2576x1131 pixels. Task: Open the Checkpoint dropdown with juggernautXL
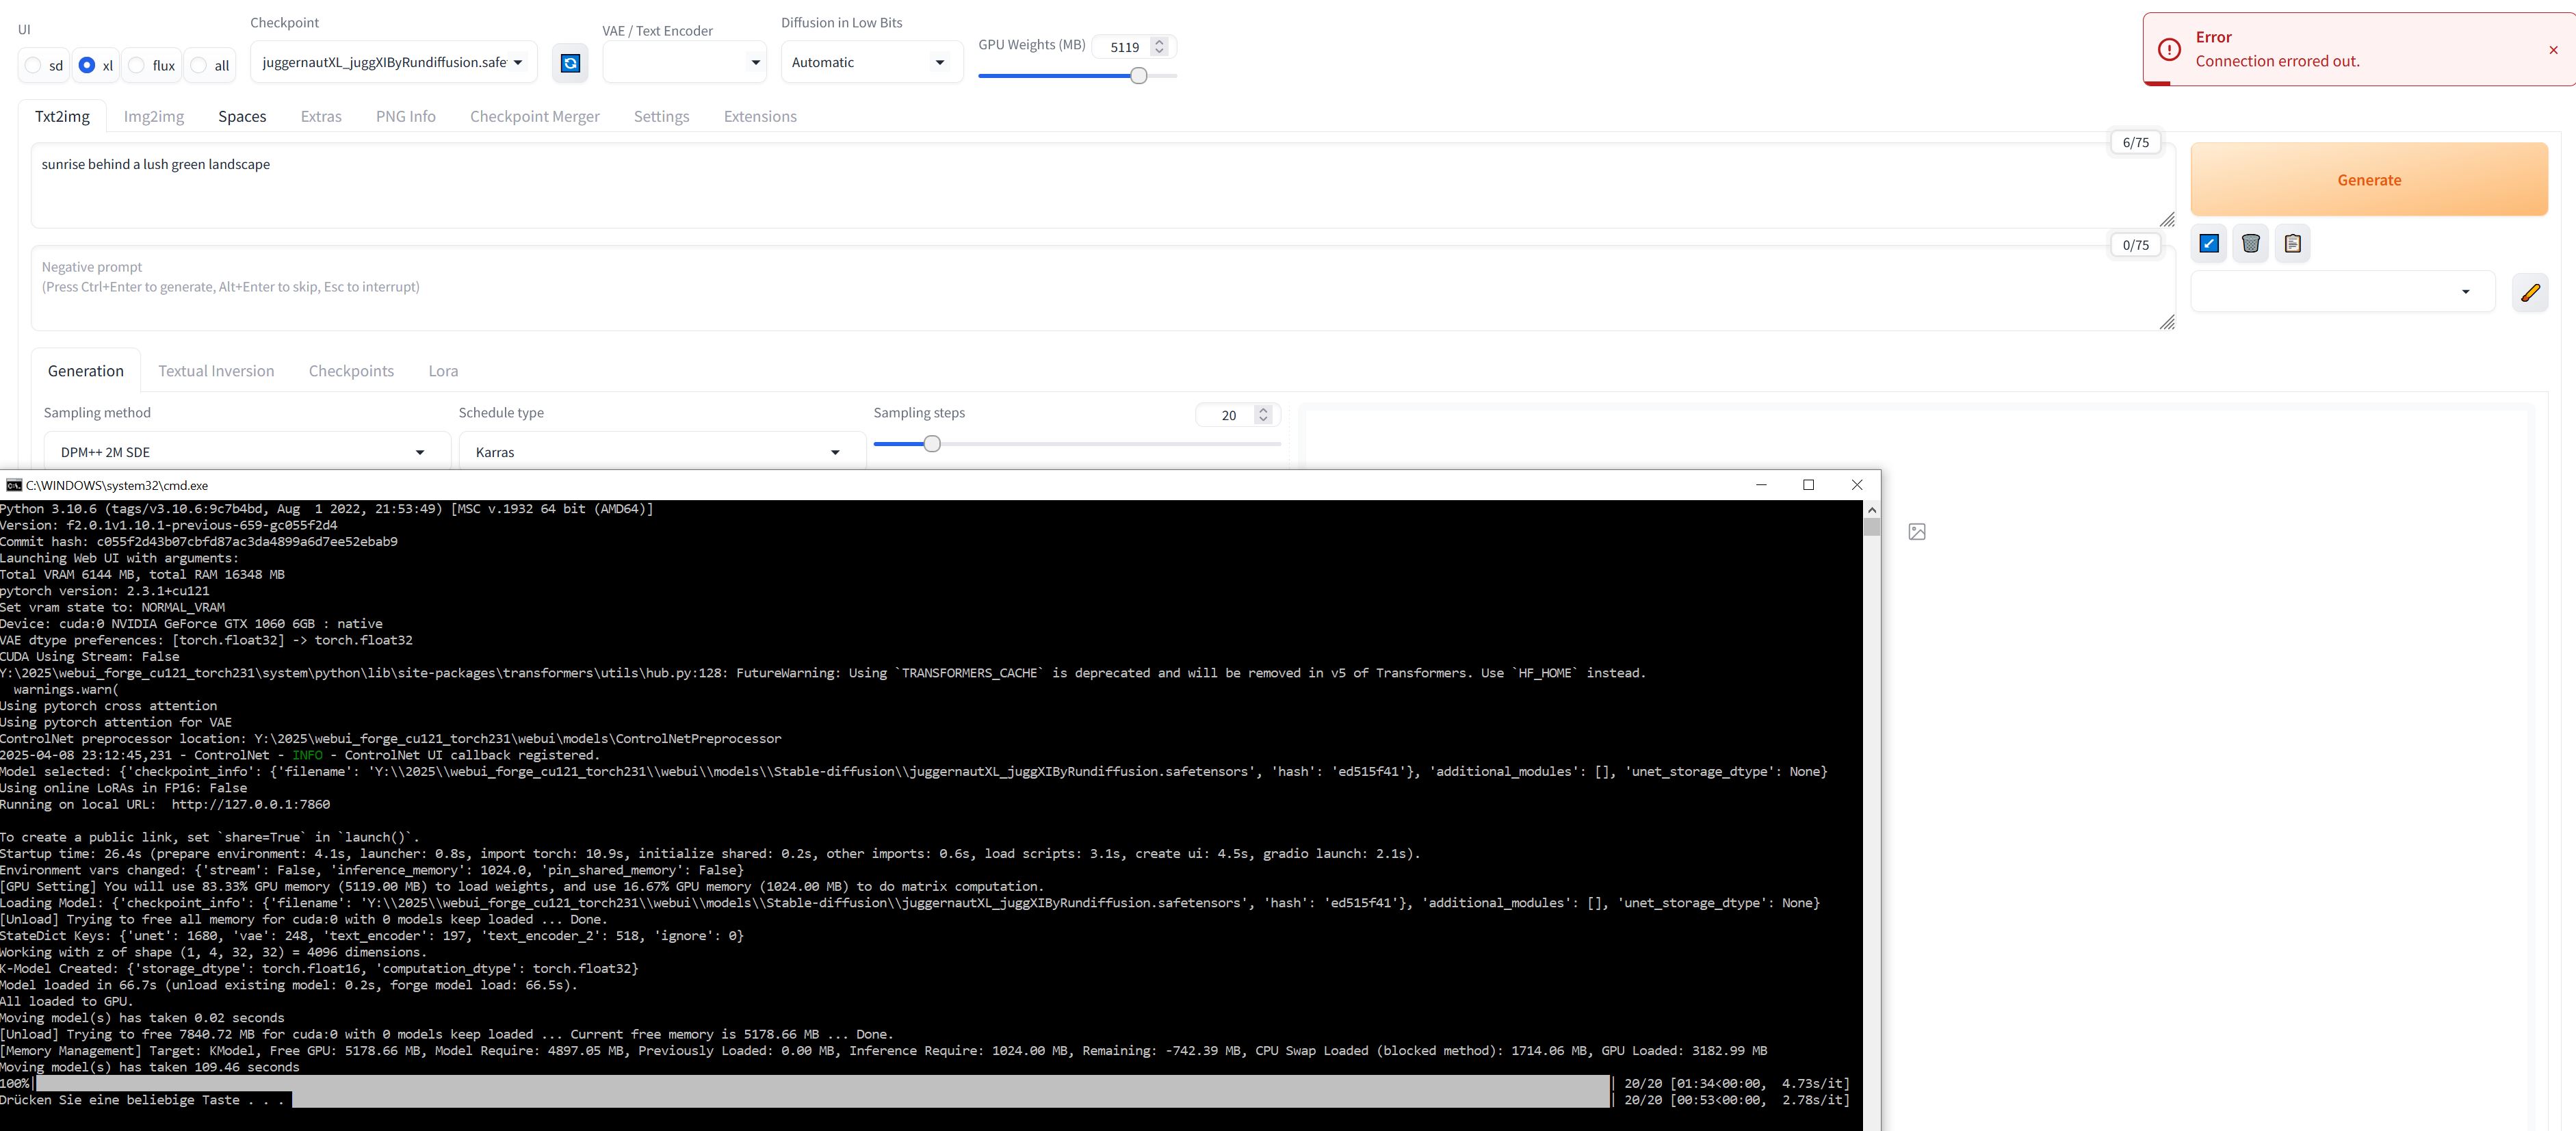tap(392, 62)
